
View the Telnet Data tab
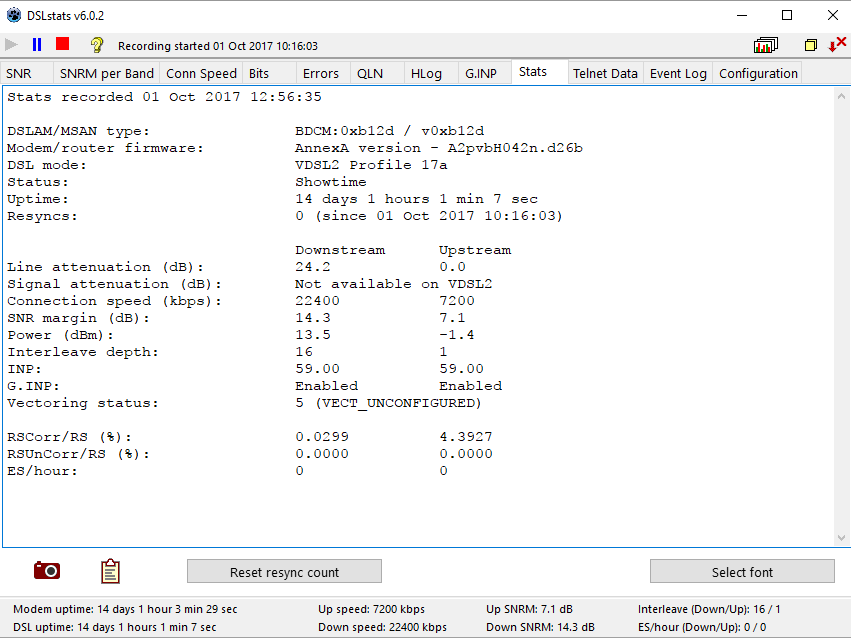[x=605, y=73]
